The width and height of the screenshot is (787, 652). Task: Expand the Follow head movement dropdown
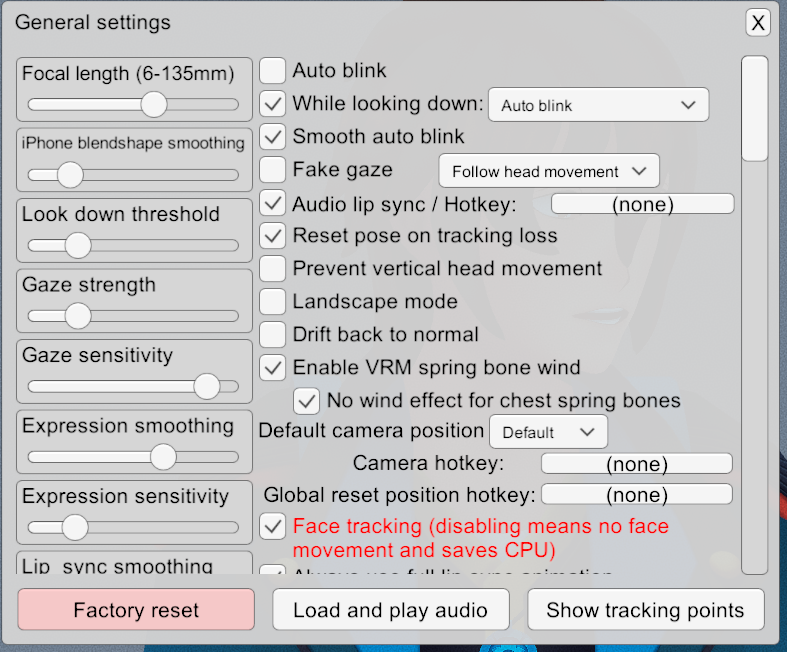549,172
